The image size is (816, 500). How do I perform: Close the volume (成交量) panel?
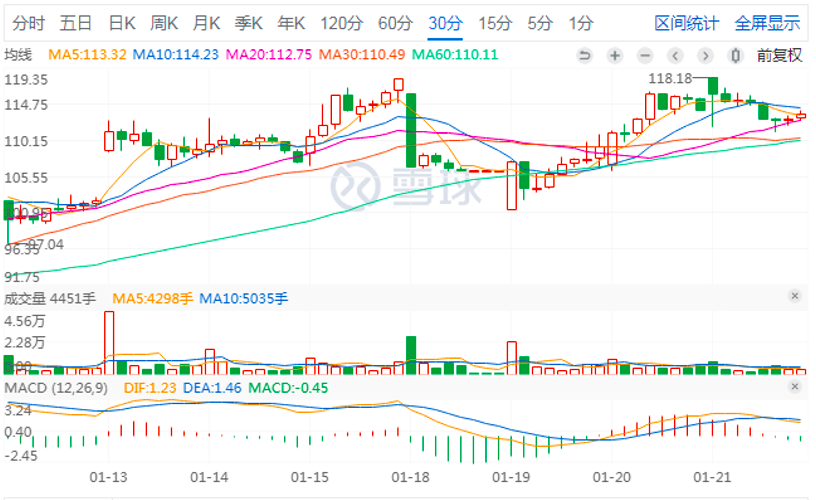(x=794, y=296)
